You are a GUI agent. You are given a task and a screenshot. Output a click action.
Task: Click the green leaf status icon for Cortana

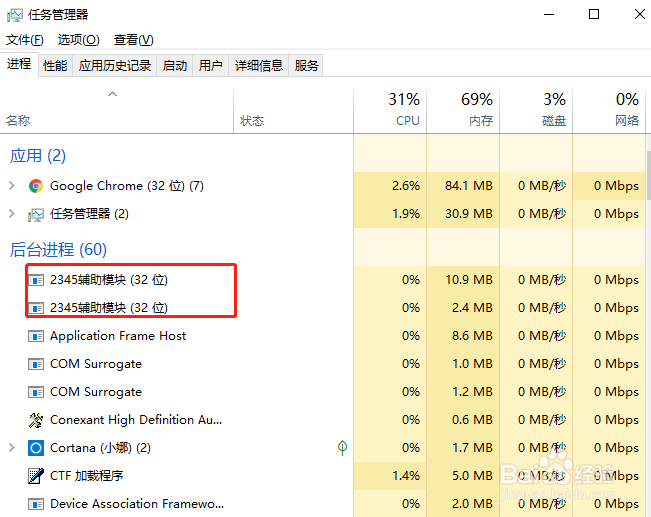[x=343, y=448]
